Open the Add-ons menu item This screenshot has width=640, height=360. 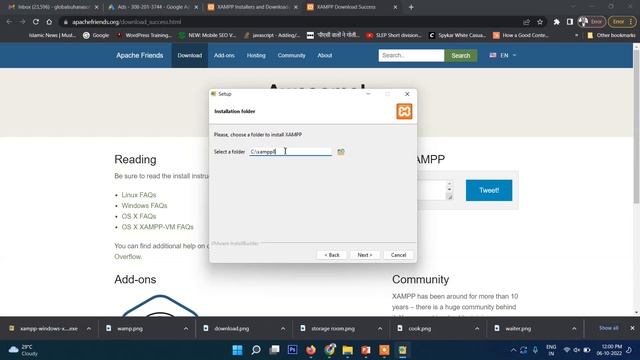click(224, 56)
